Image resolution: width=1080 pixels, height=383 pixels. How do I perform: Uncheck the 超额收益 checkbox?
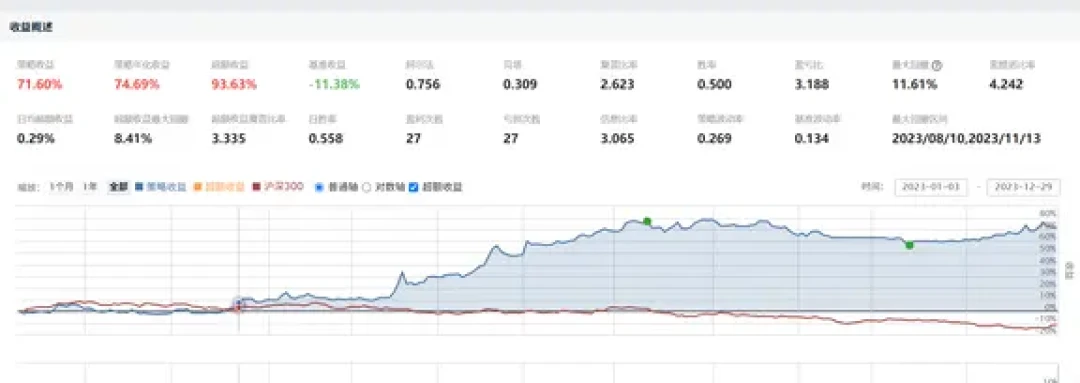(414, 187)
